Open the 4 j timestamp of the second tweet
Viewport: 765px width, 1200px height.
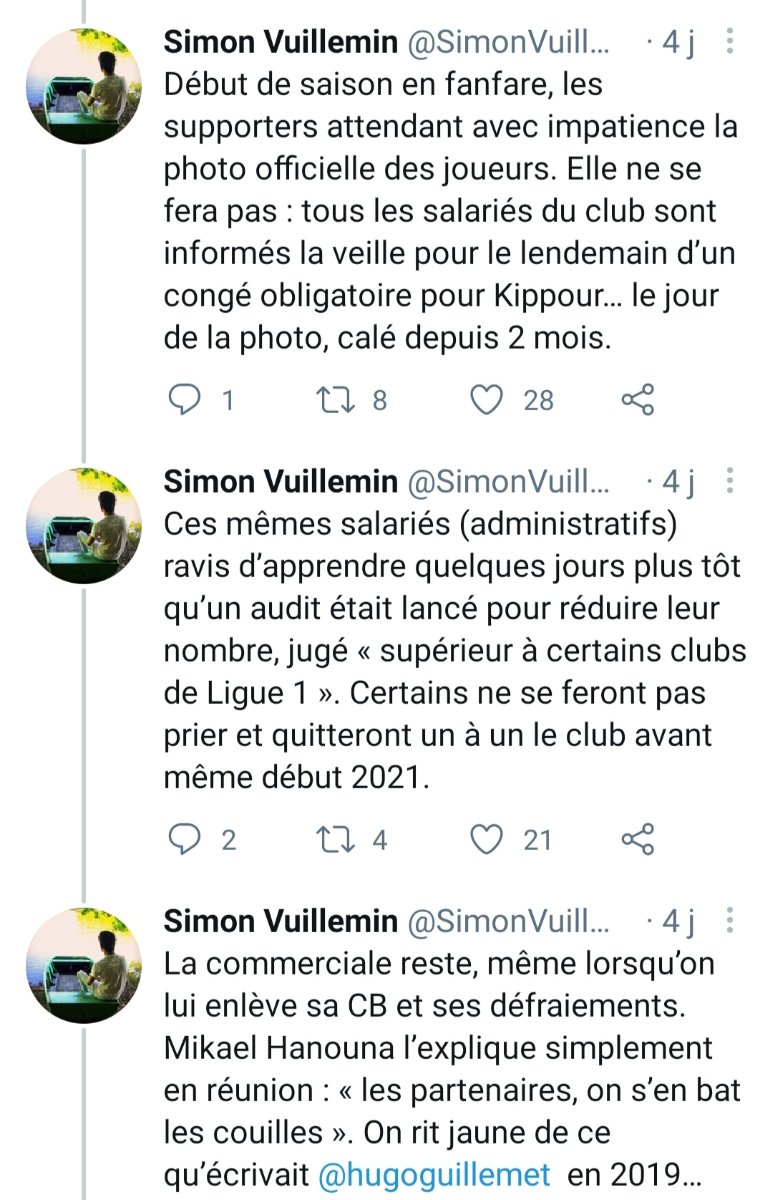coord(671,482)
